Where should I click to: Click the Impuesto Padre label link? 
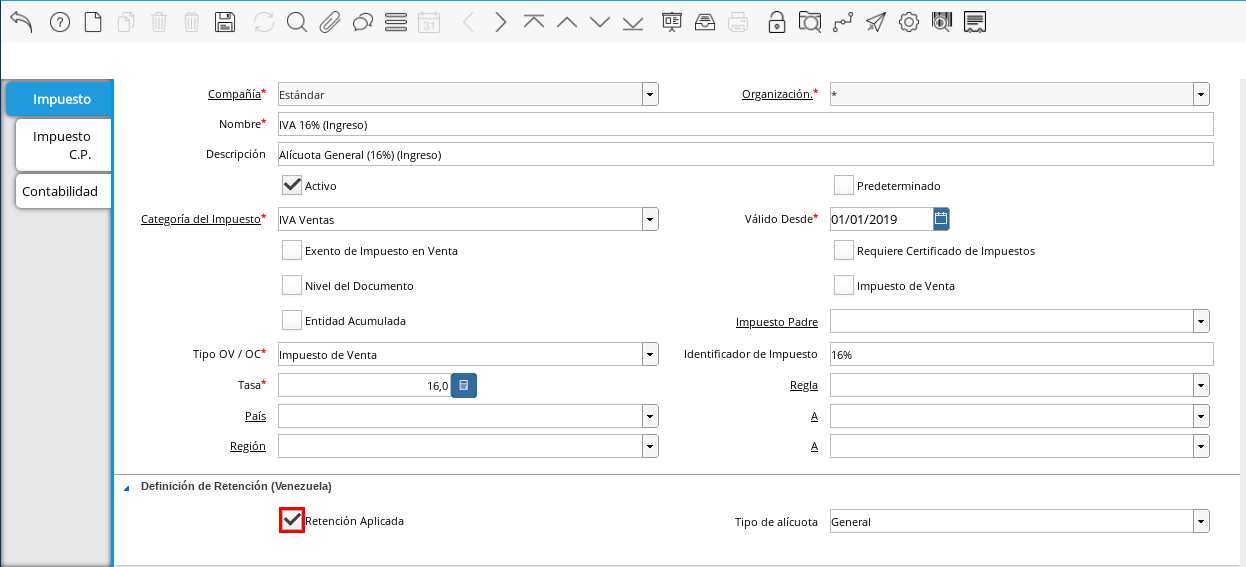pos(776,322)
